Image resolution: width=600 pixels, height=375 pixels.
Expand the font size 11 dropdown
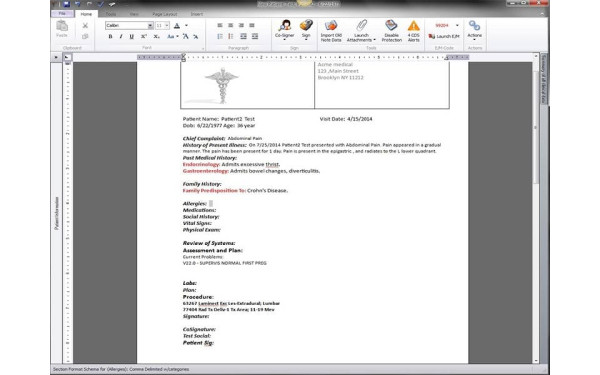pyautogui.click(x=167, y=25)
